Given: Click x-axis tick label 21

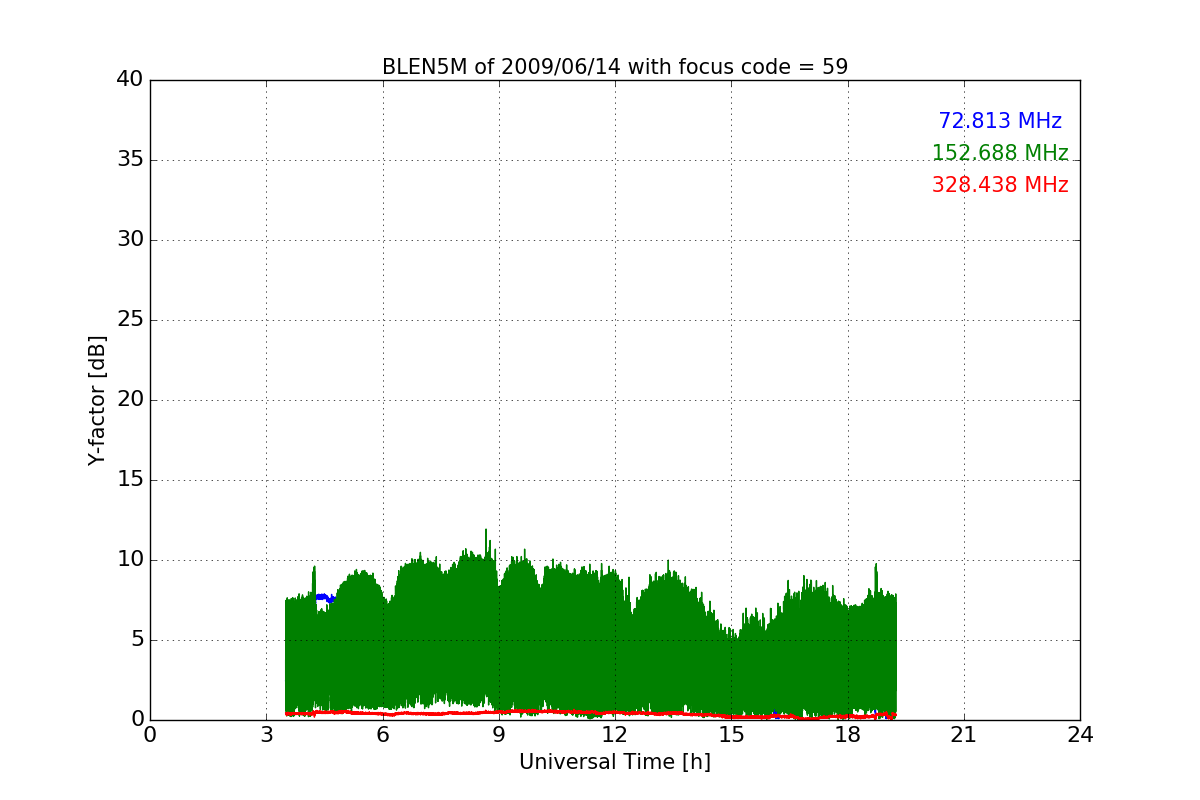Looking at the screenshot, I should click(x=964, y=735).
